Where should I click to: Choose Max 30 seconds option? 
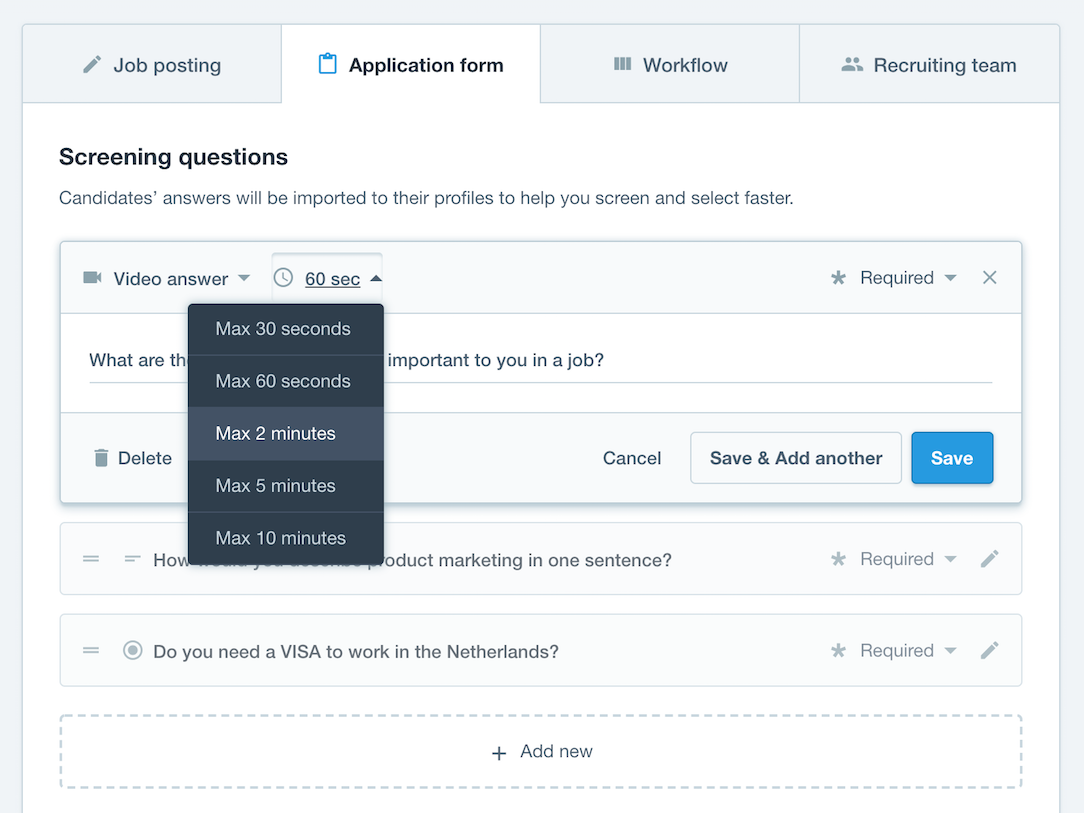click(x=285, y=329)
